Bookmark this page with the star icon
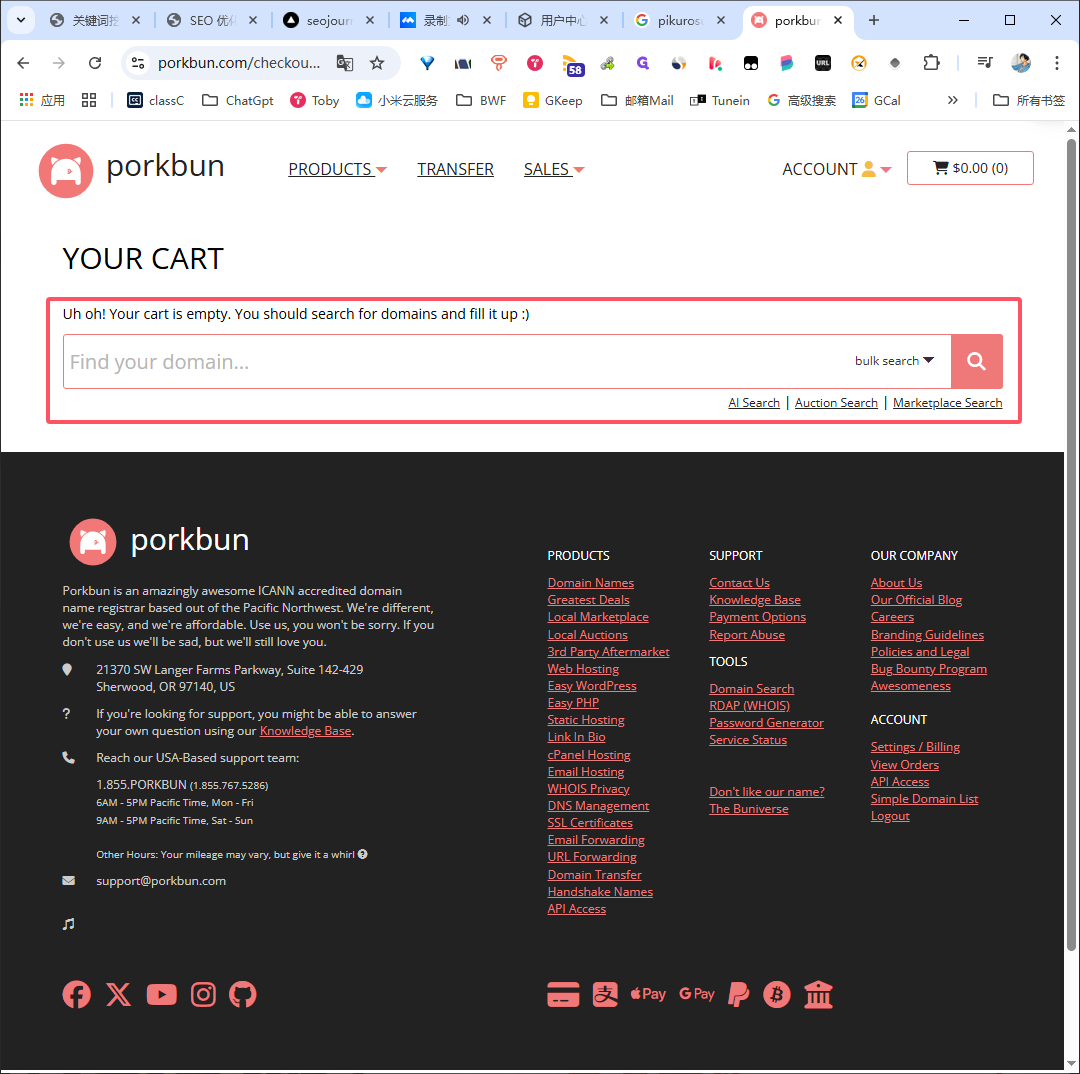Image resolution: width=1080 pixels, height=1074 pixels. pyautogui.click(x=377, y=63)
